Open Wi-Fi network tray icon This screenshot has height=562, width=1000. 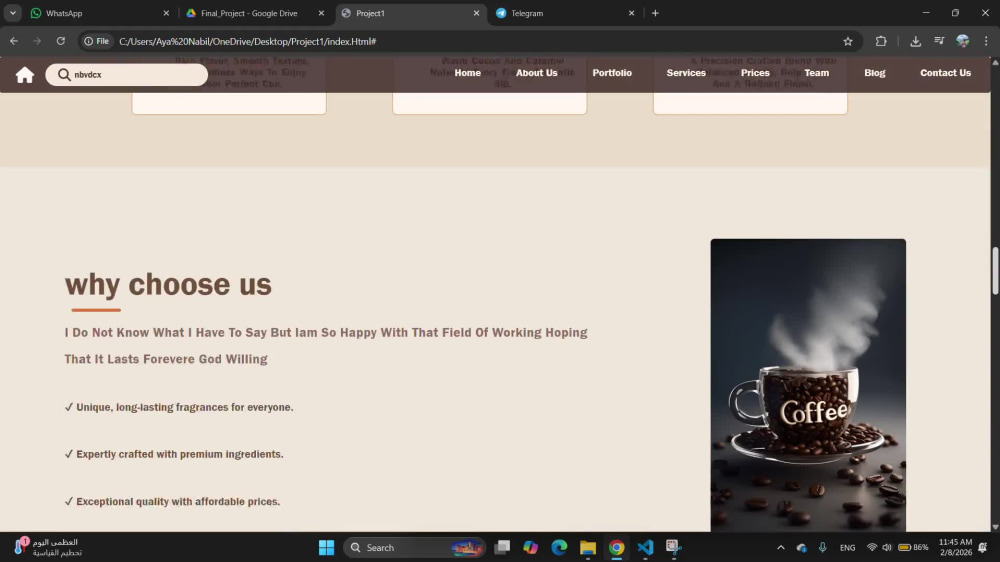click(x=872, y=547)
